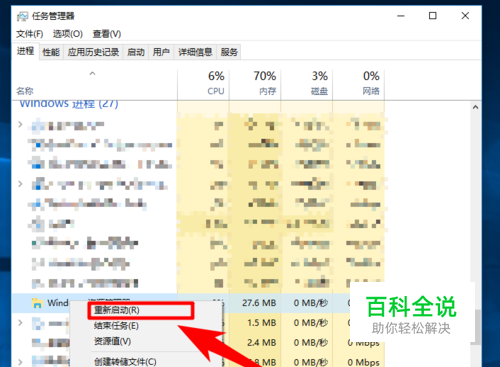
Task: Open the 文件(F) menu
Action: [30, 34]
